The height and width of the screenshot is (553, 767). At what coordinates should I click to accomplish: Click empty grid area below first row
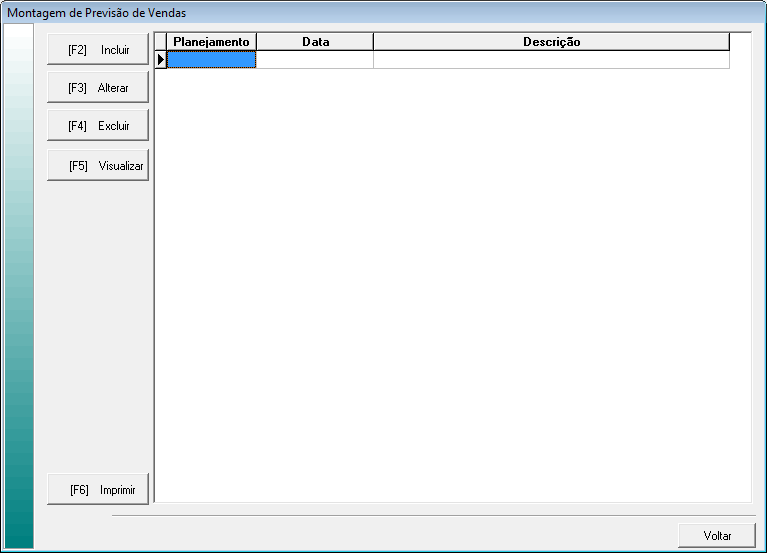[x=450, y=280]
